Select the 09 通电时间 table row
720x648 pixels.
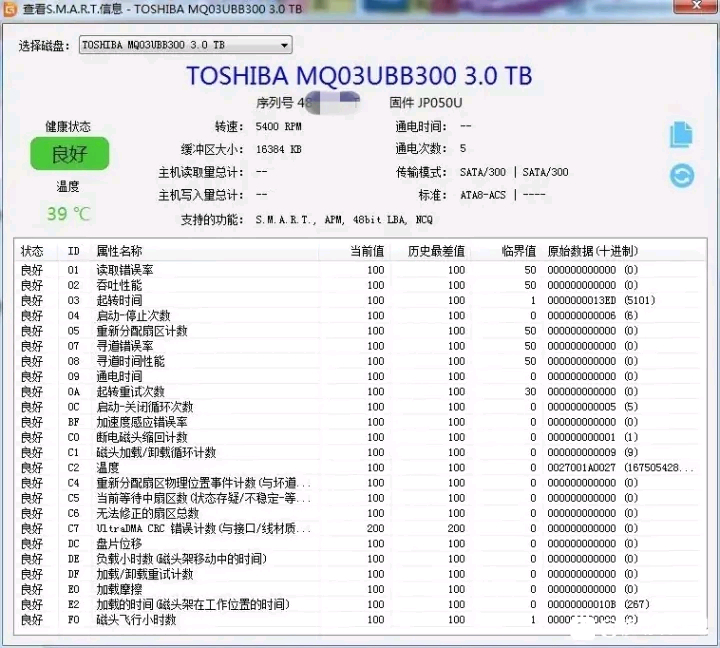click(360, 376)
